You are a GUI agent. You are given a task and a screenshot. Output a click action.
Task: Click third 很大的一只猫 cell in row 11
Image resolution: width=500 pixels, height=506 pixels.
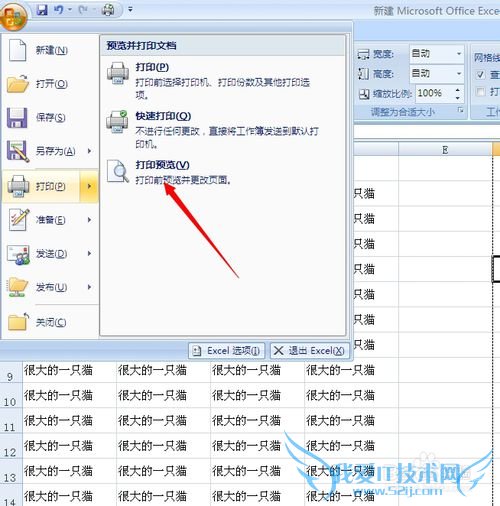pos(257,421)
